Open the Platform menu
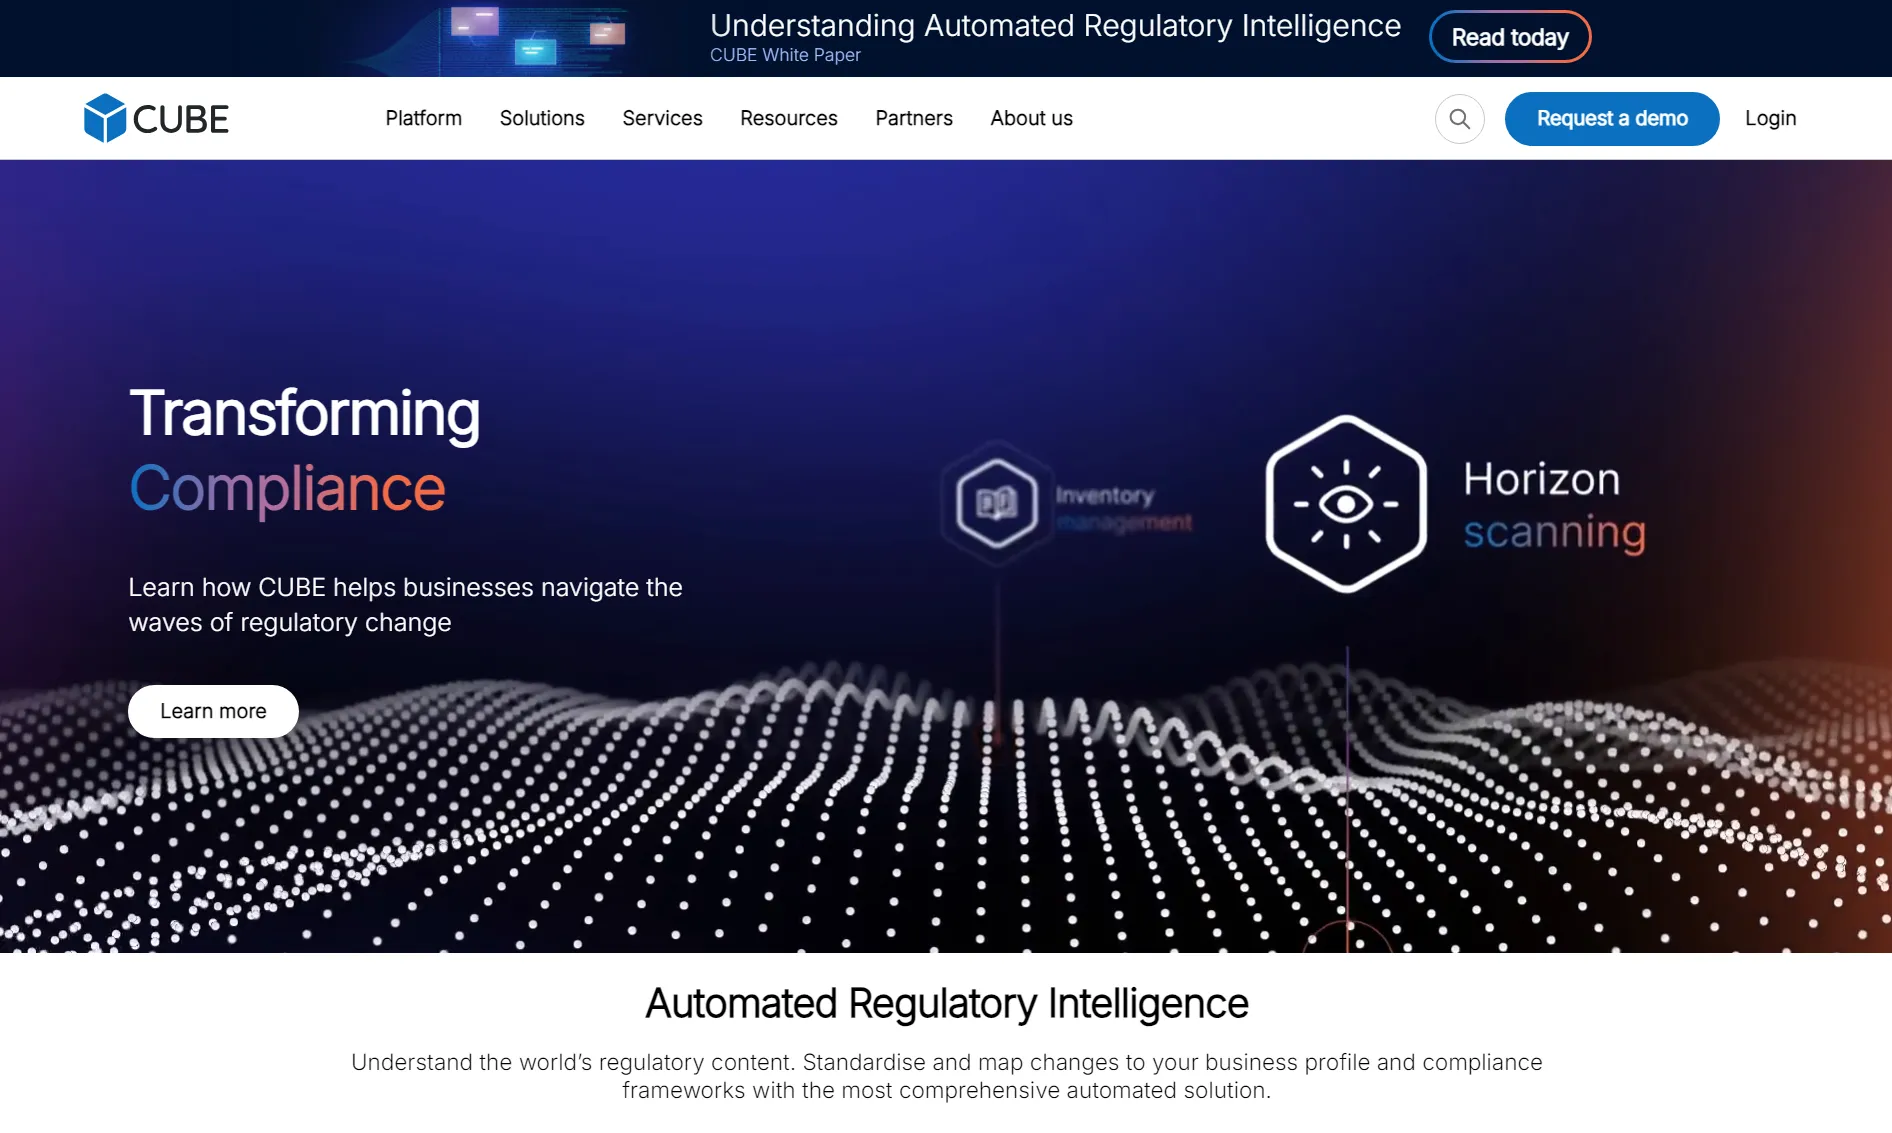This screenshot has height=1133, width=1892. (423, 118)
